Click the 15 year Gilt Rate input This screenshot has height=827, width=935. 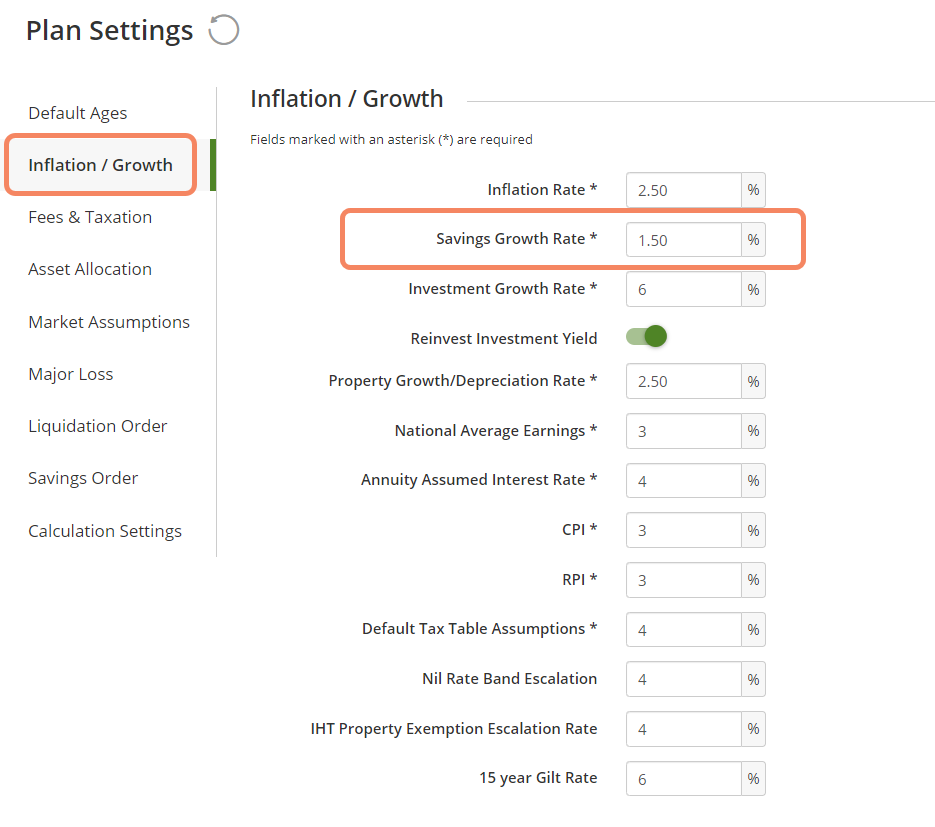coord(683,779)
